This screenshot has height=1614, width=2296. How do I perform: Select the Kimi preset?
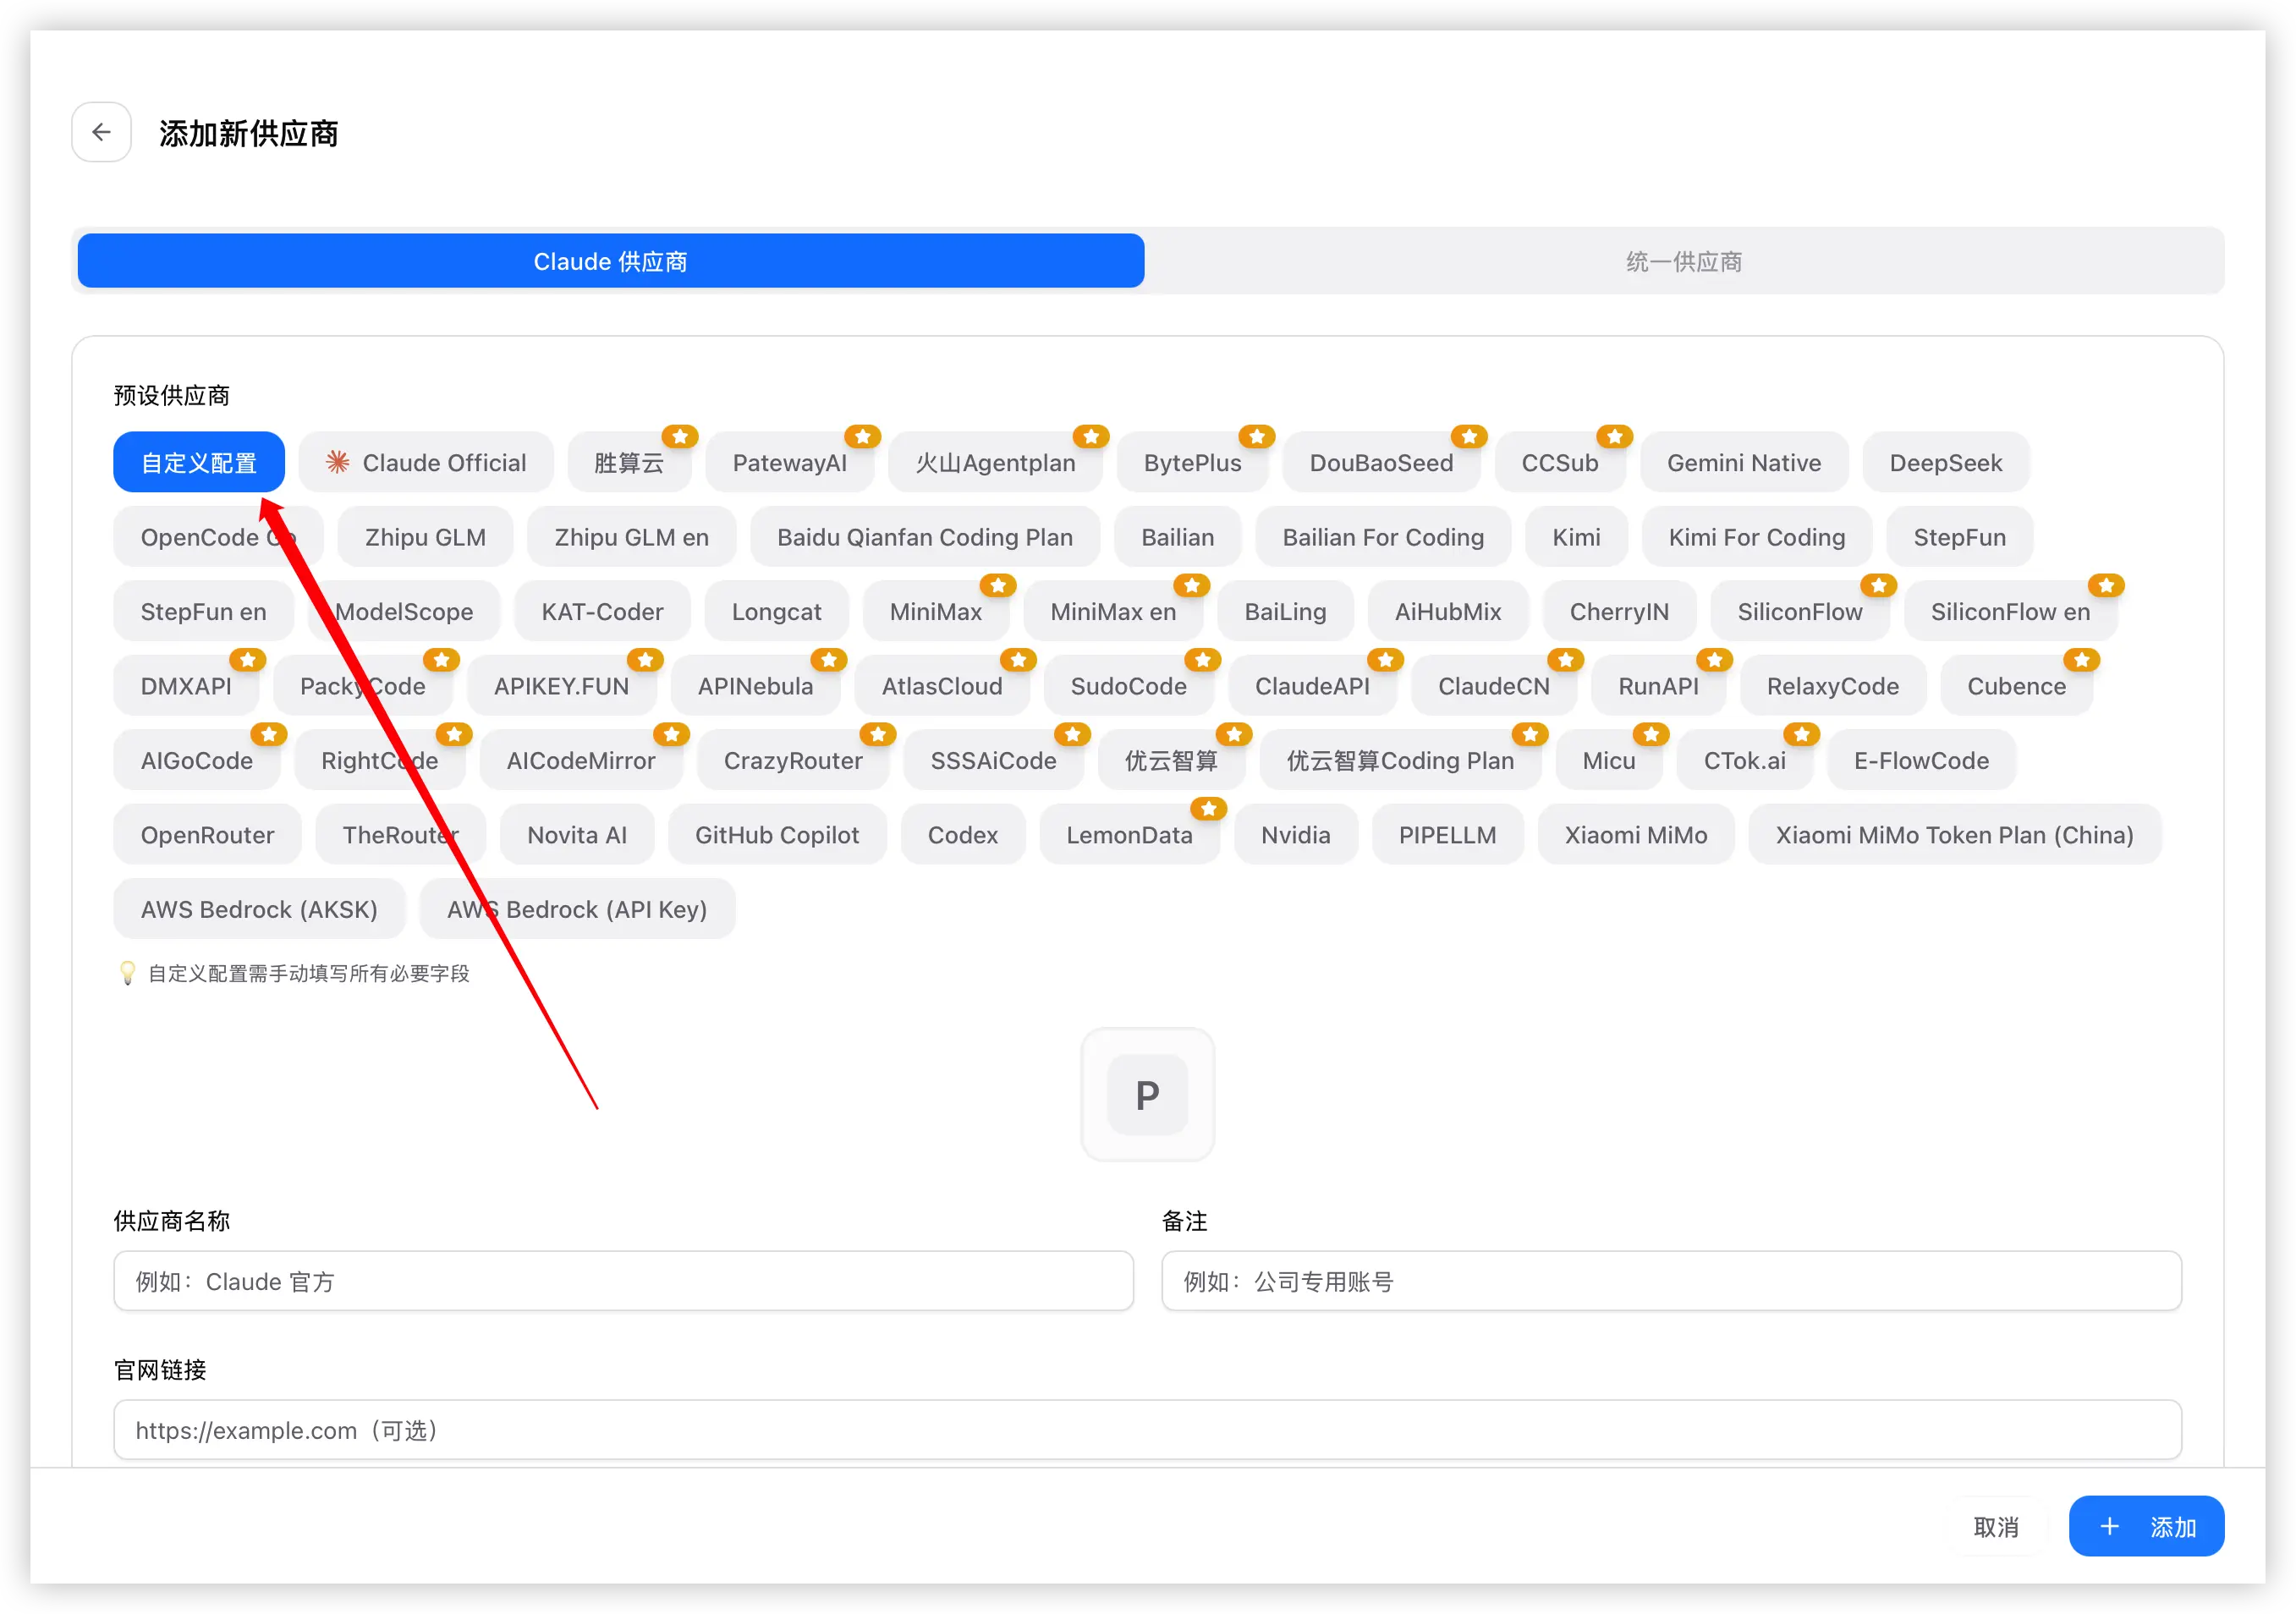pyautogui.click(x=1576, y=537)
